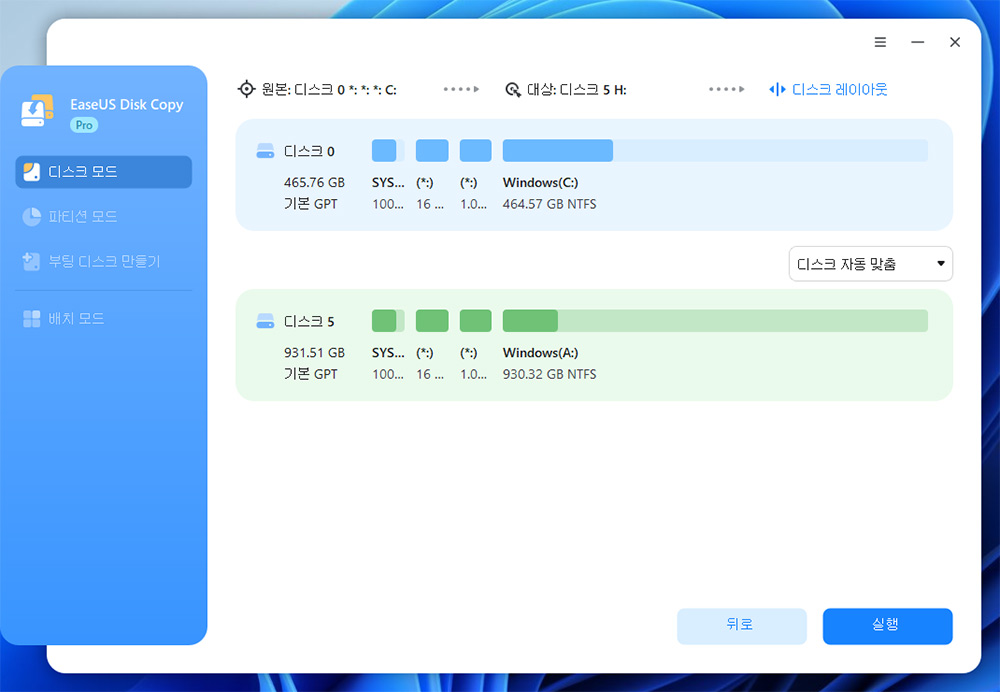This screenshot has height=692, width=1000.
Task: Click 부팅 디스크 만들기 icon
Action: [x=31, y=261]
